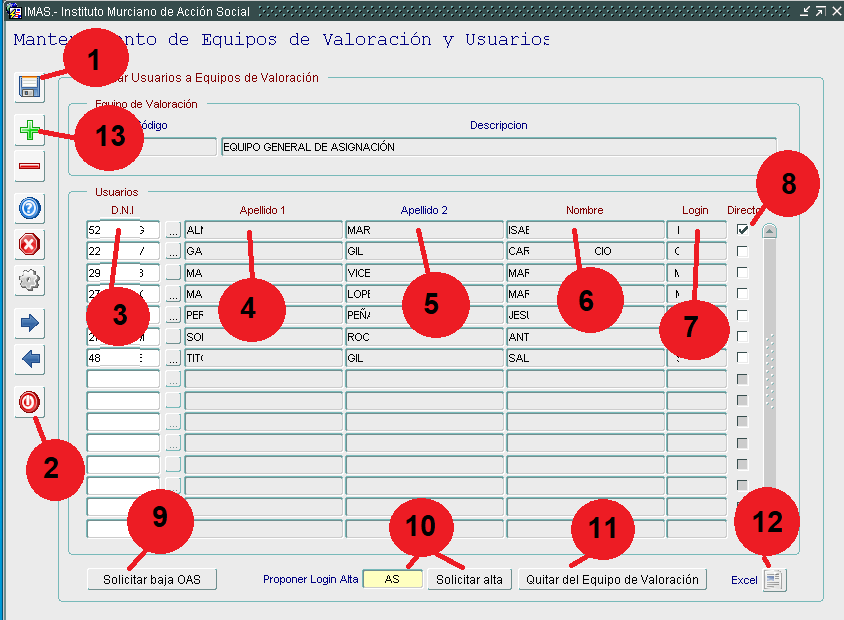Export user list with Excel icon

coord(774,580)
